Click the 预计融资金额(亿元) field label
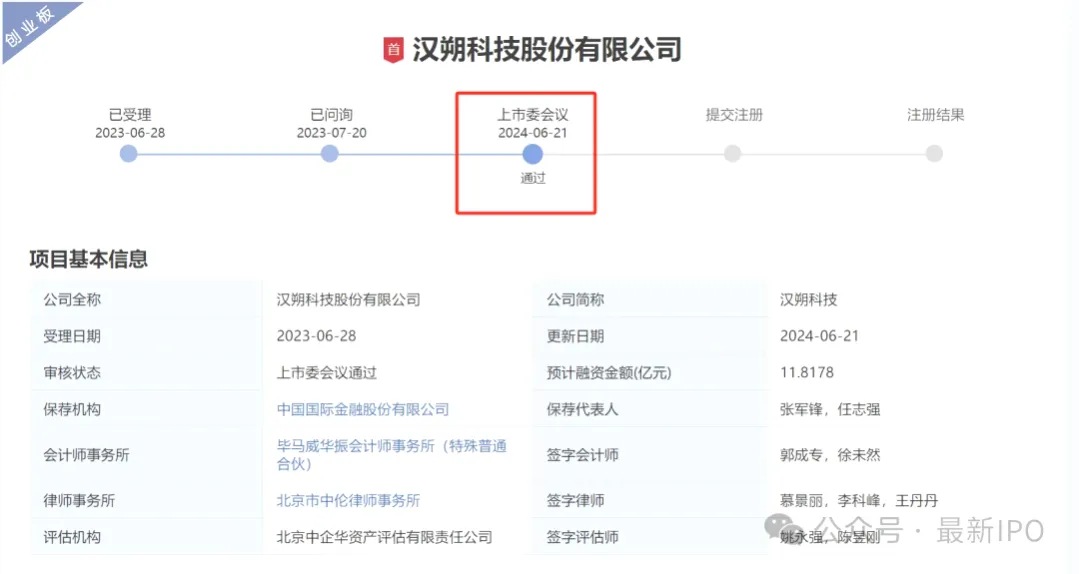 point(609,373)
